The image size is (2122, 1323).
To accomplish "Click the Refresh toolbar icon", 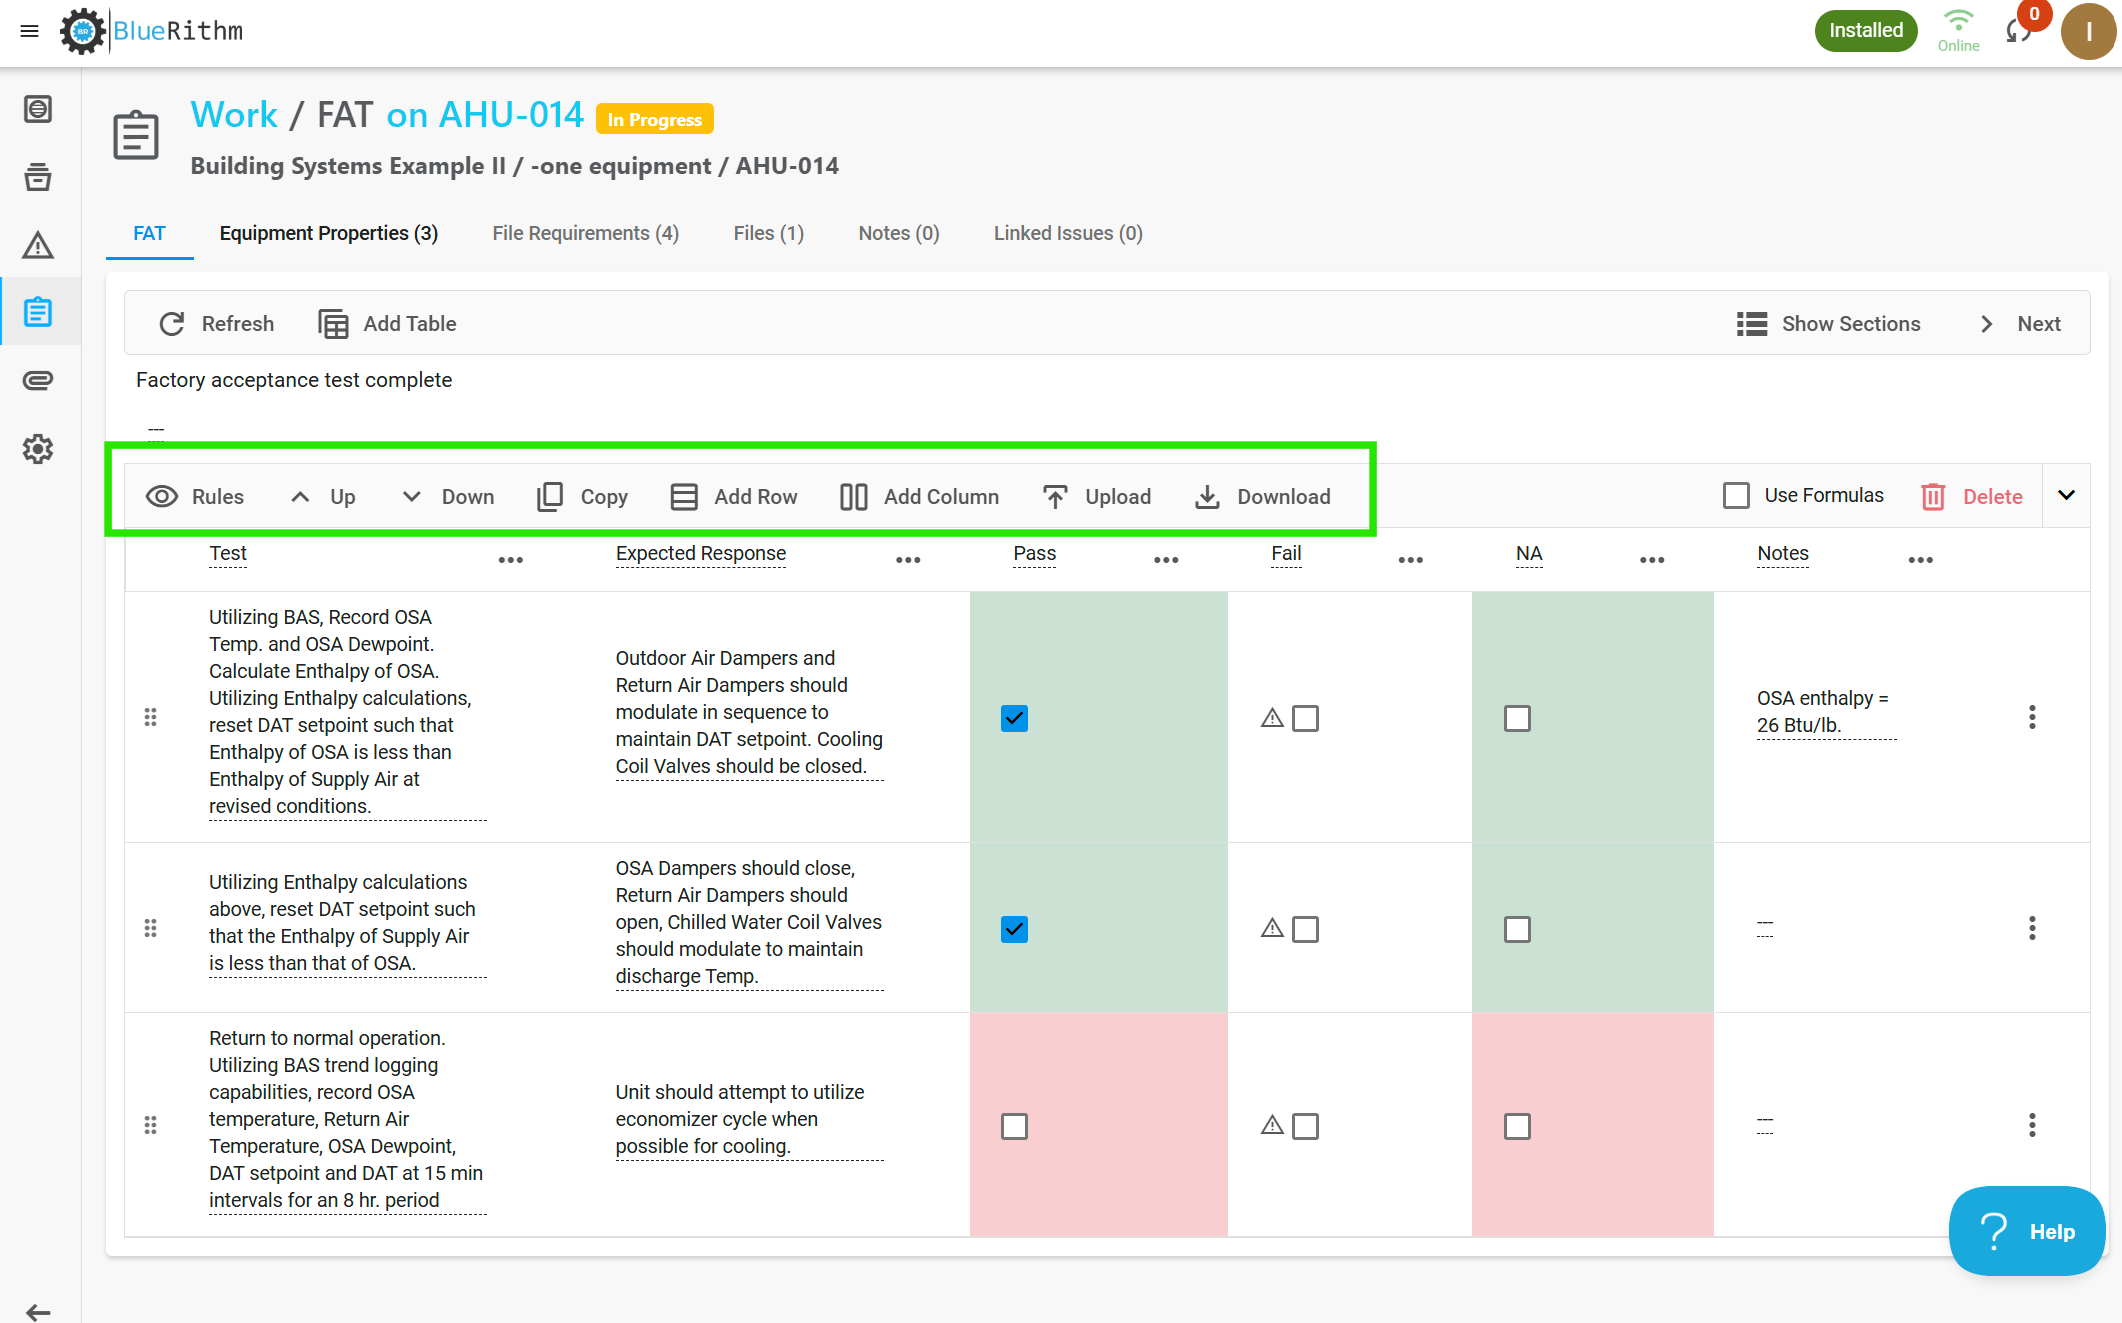I will pyautogui.click(x=172, y=324).
